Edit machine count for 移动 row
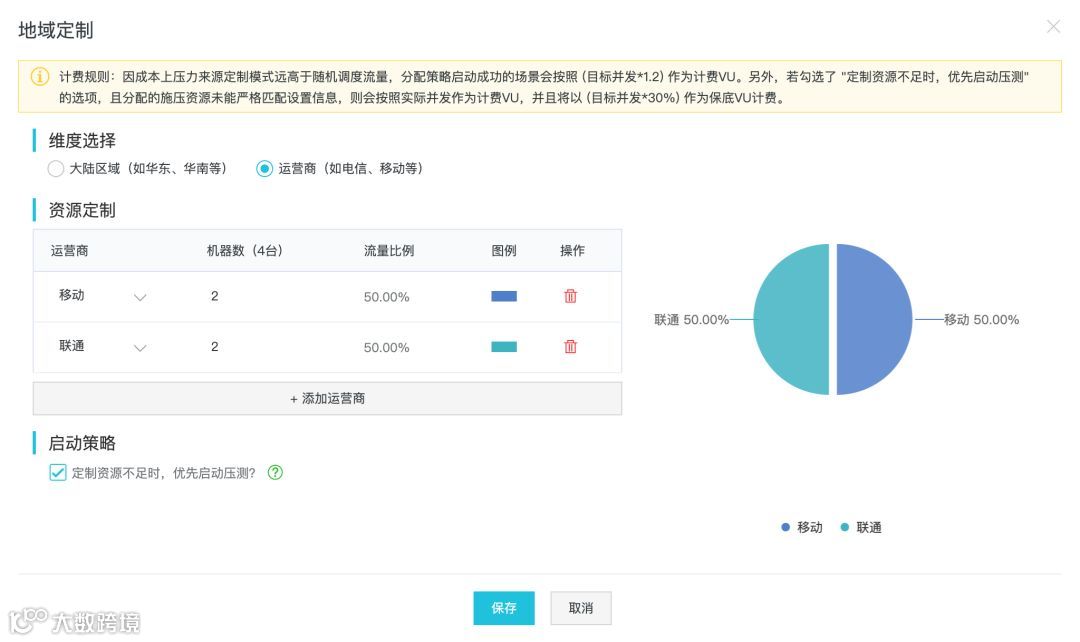Image resolution: width=1080 pixels, height=642 pixels. click(x=215, y=296)
